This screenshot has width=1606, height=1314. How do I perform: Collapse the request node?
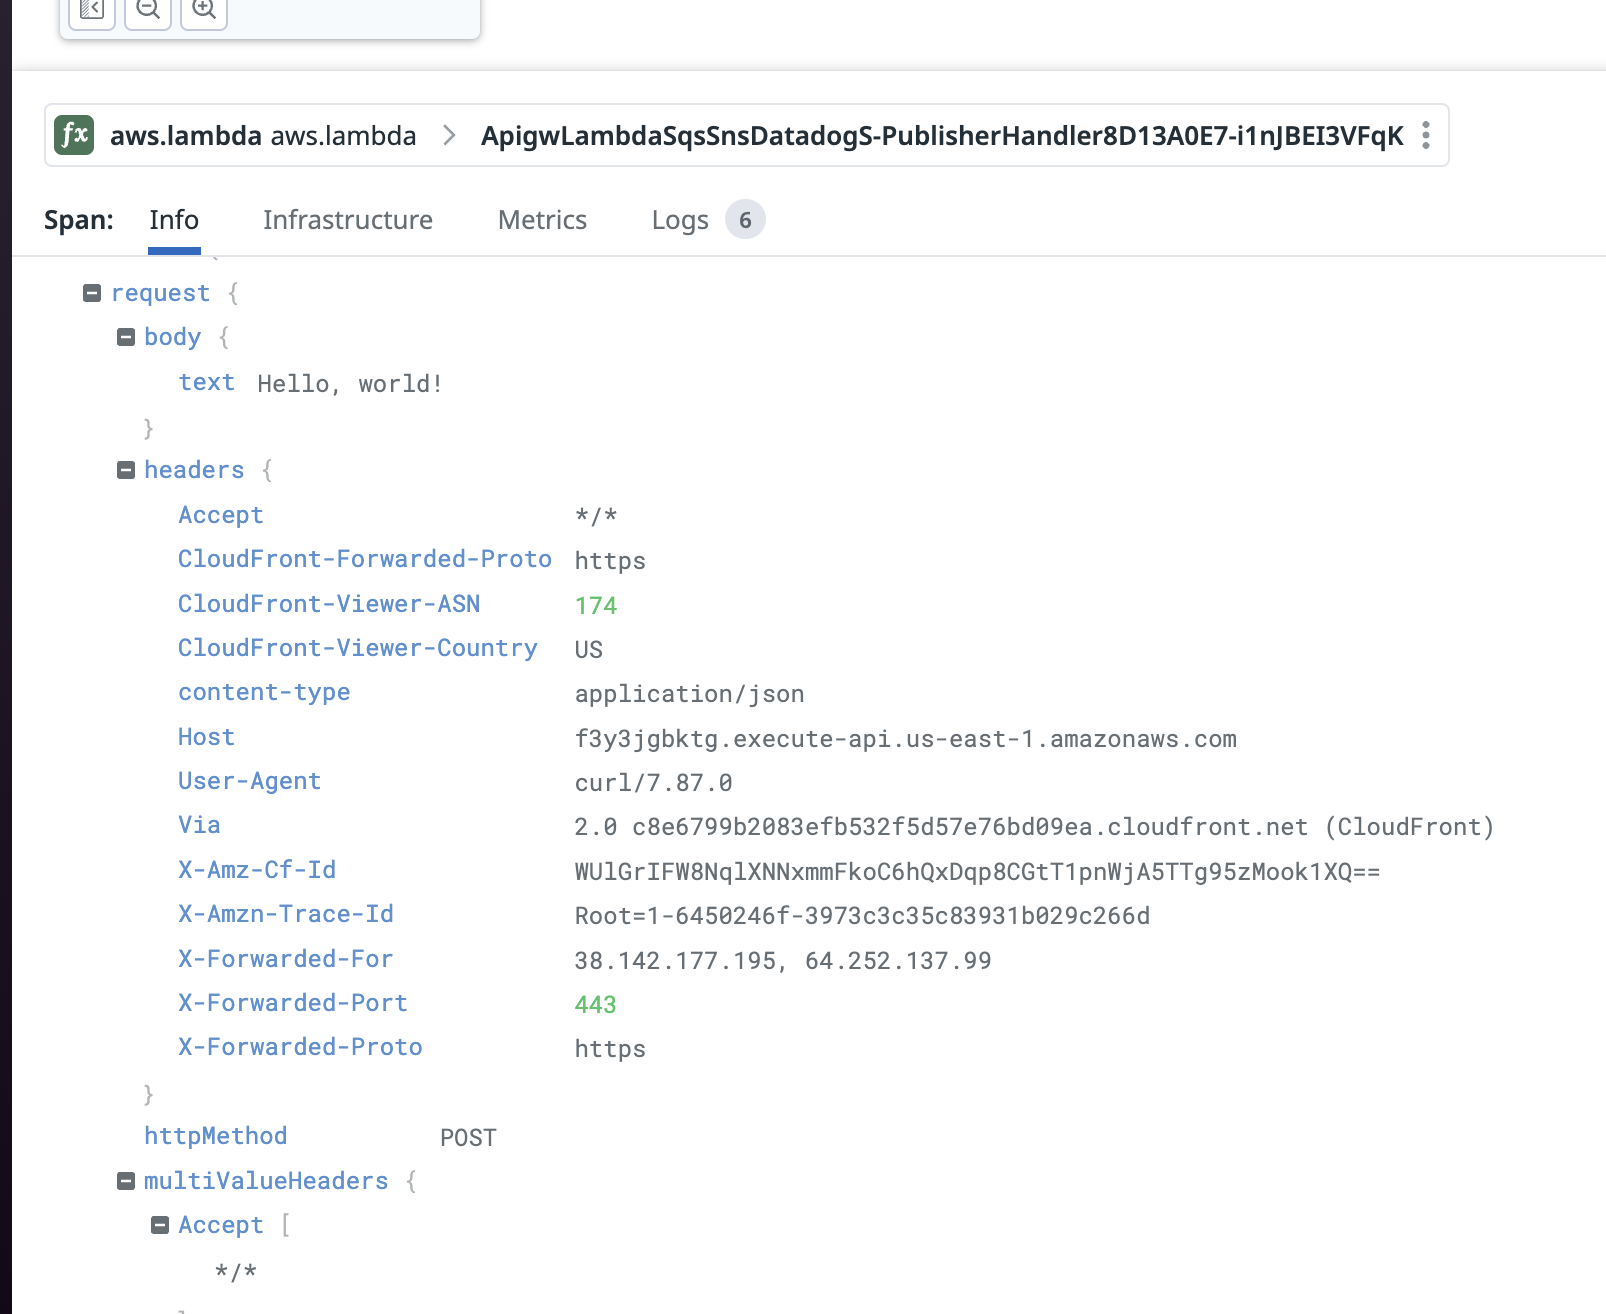point(92,293)
